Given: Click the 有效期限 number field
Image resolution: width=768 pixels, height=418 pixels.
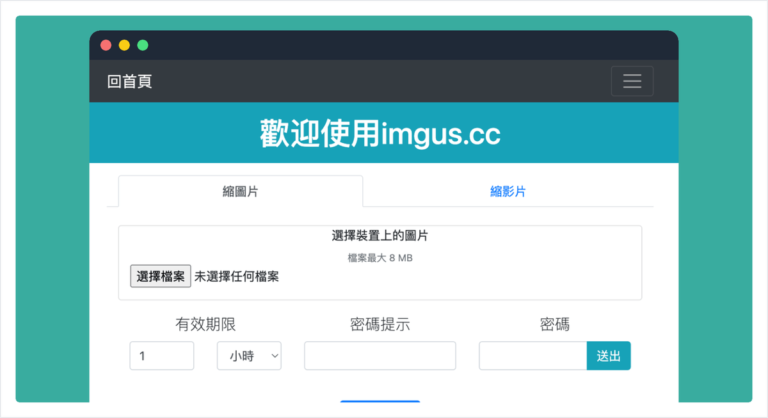Looking at the screenshot, I should pyautogui.click(x=162, y=356).
